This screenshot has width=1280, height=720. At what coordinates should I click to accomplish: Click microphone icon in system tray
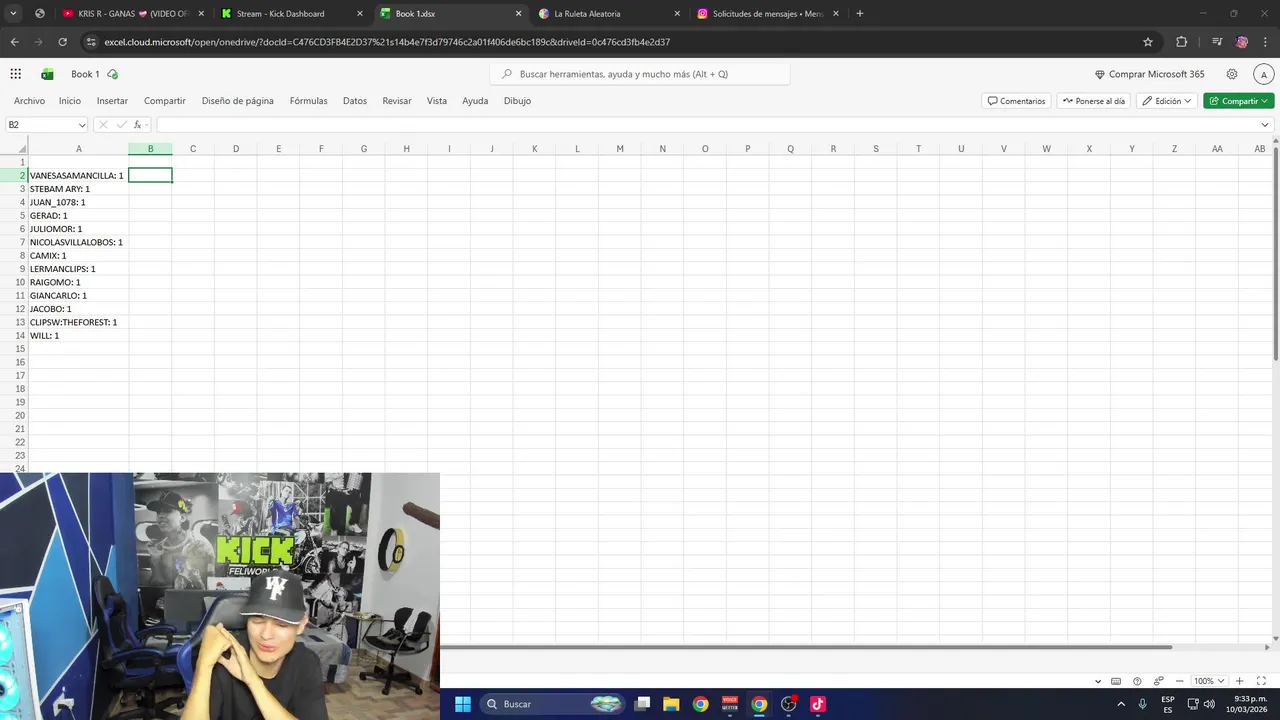pyautogui.click(x=1142, y=704)
